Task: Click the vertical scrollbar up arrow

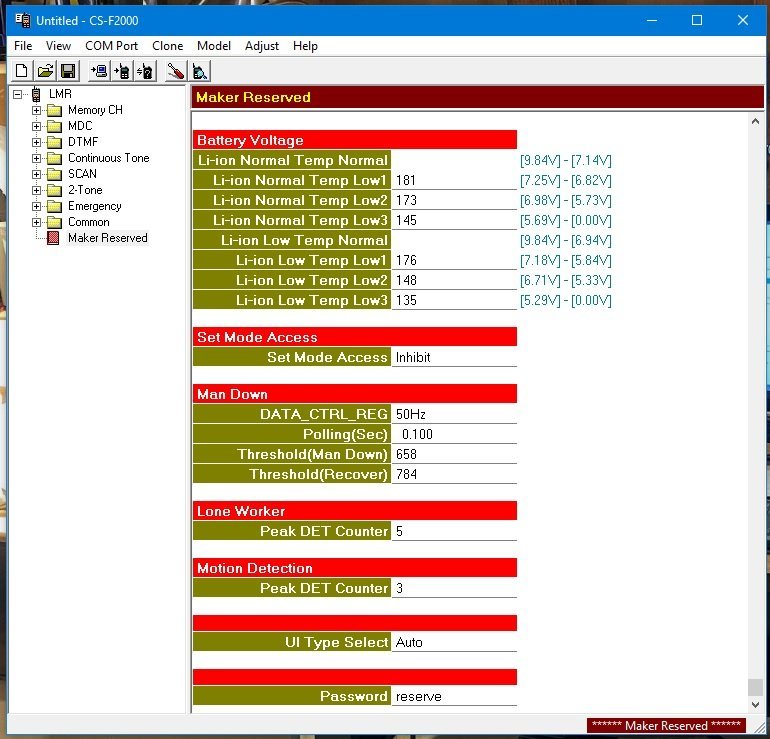Action: 755,121
